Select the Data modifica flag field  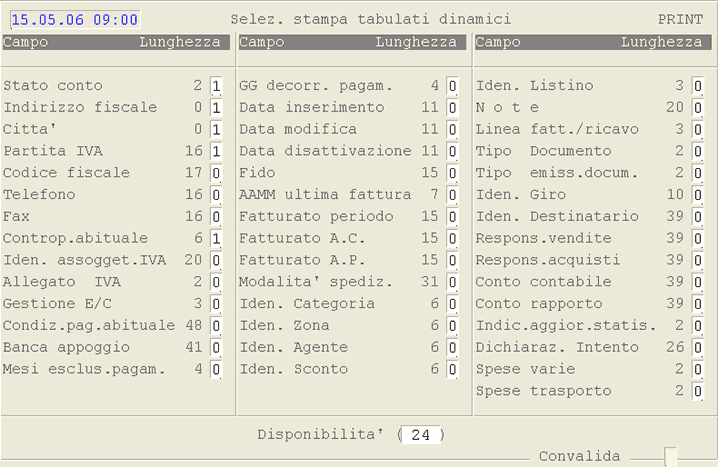tap(452, 130)
